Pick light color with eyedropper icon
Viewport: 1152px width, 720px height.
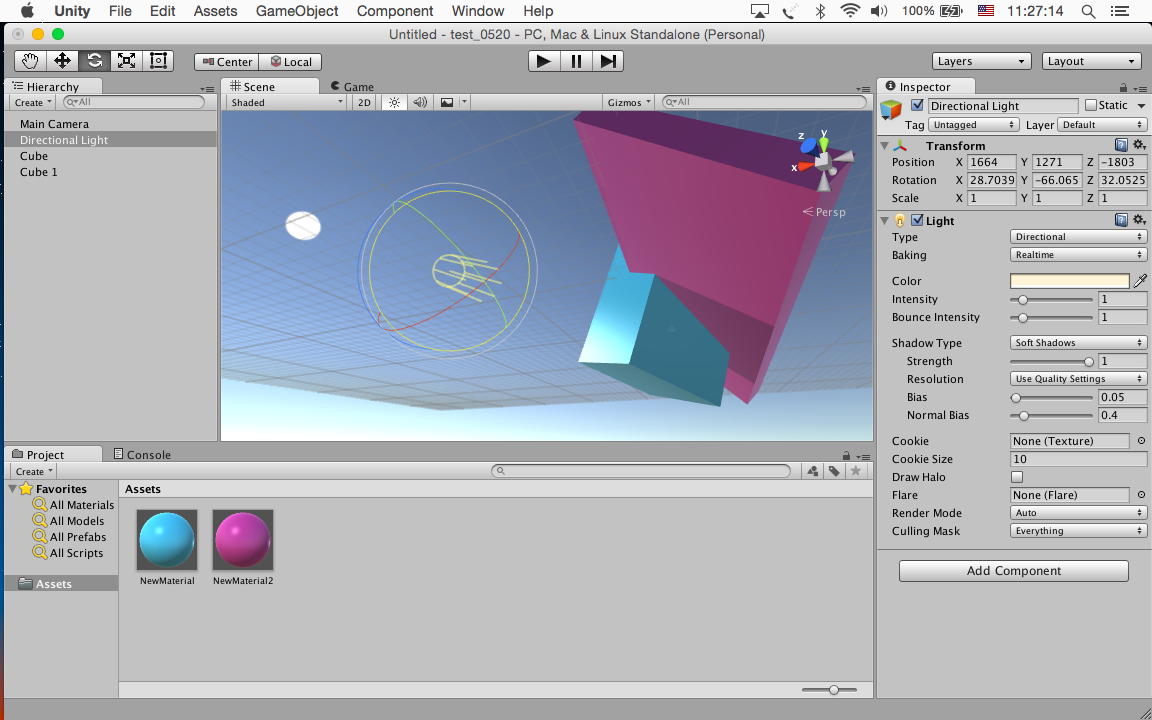click(x=1140, y=281)
